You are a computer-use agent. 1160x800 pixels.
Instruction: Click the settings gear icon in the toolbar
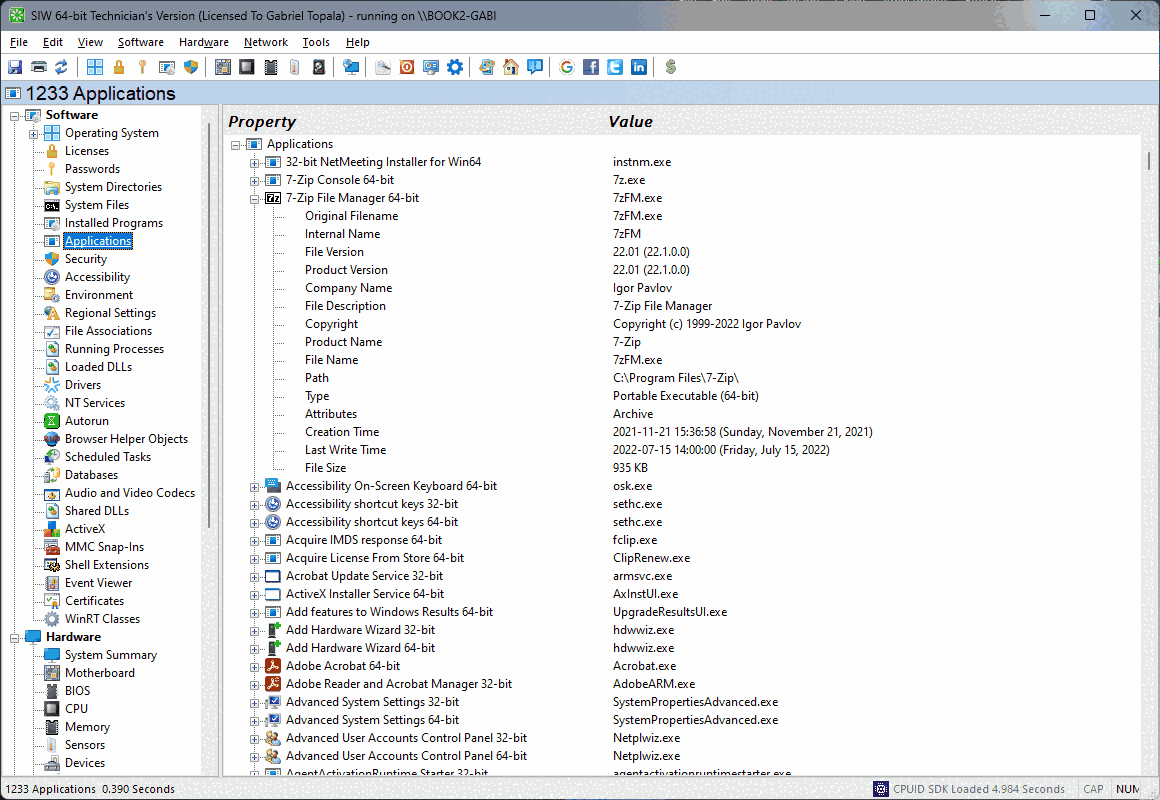455,67
